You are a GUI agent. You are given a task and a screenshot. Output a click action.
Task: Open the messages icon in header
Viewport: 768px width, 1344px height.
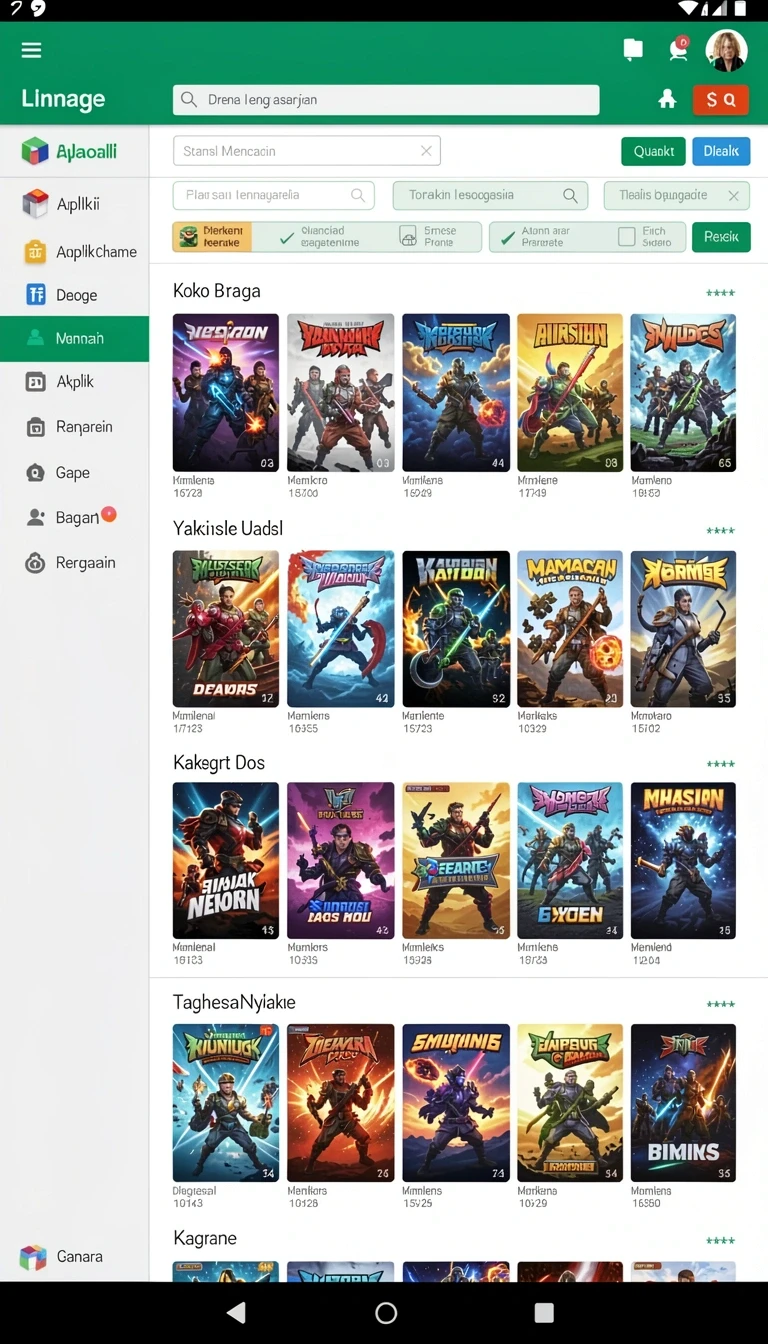click(632, 49)
